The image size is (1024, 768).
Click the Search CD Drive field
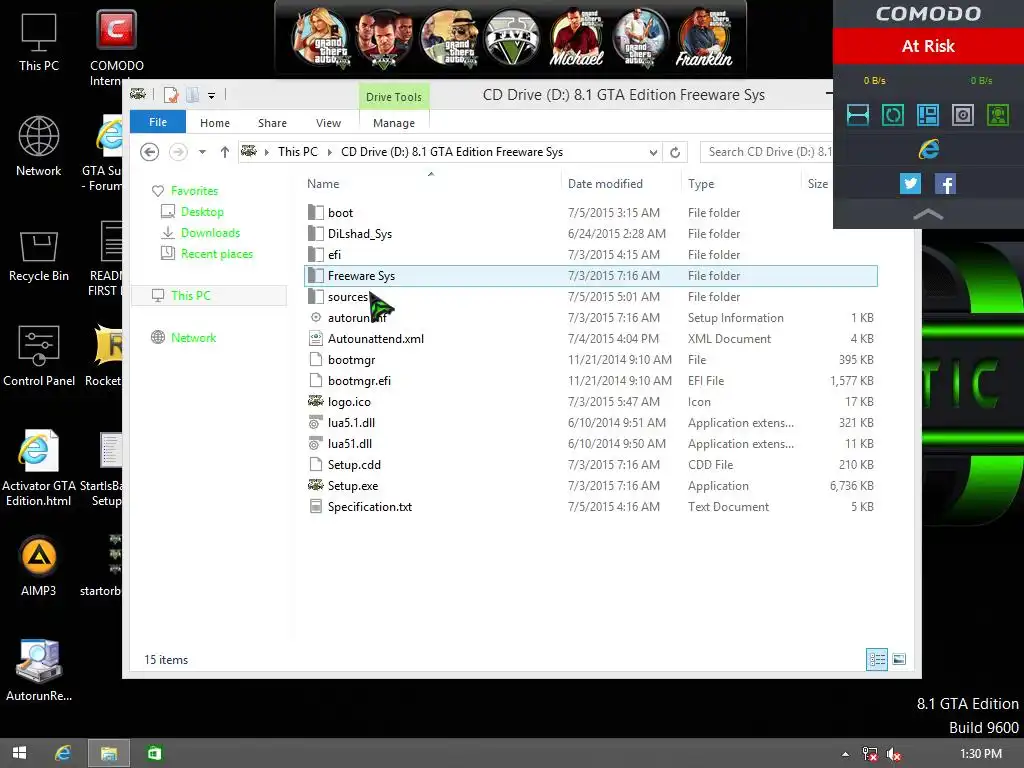pos(767,152)
